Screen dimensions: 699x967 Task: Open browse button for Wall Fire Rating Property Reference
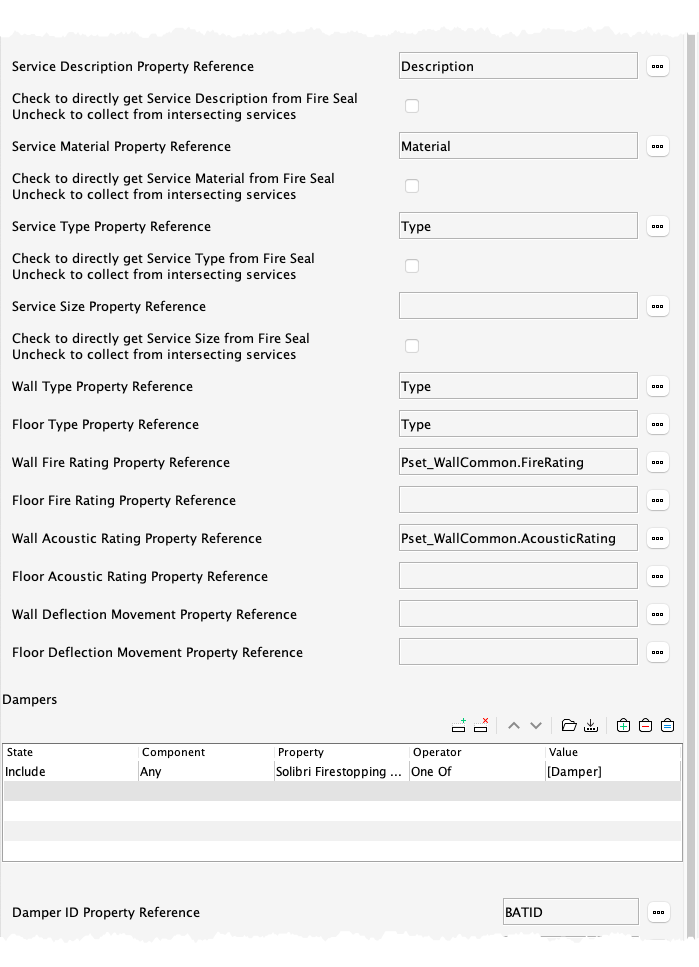pyautogui.click(x=658, y=463)
